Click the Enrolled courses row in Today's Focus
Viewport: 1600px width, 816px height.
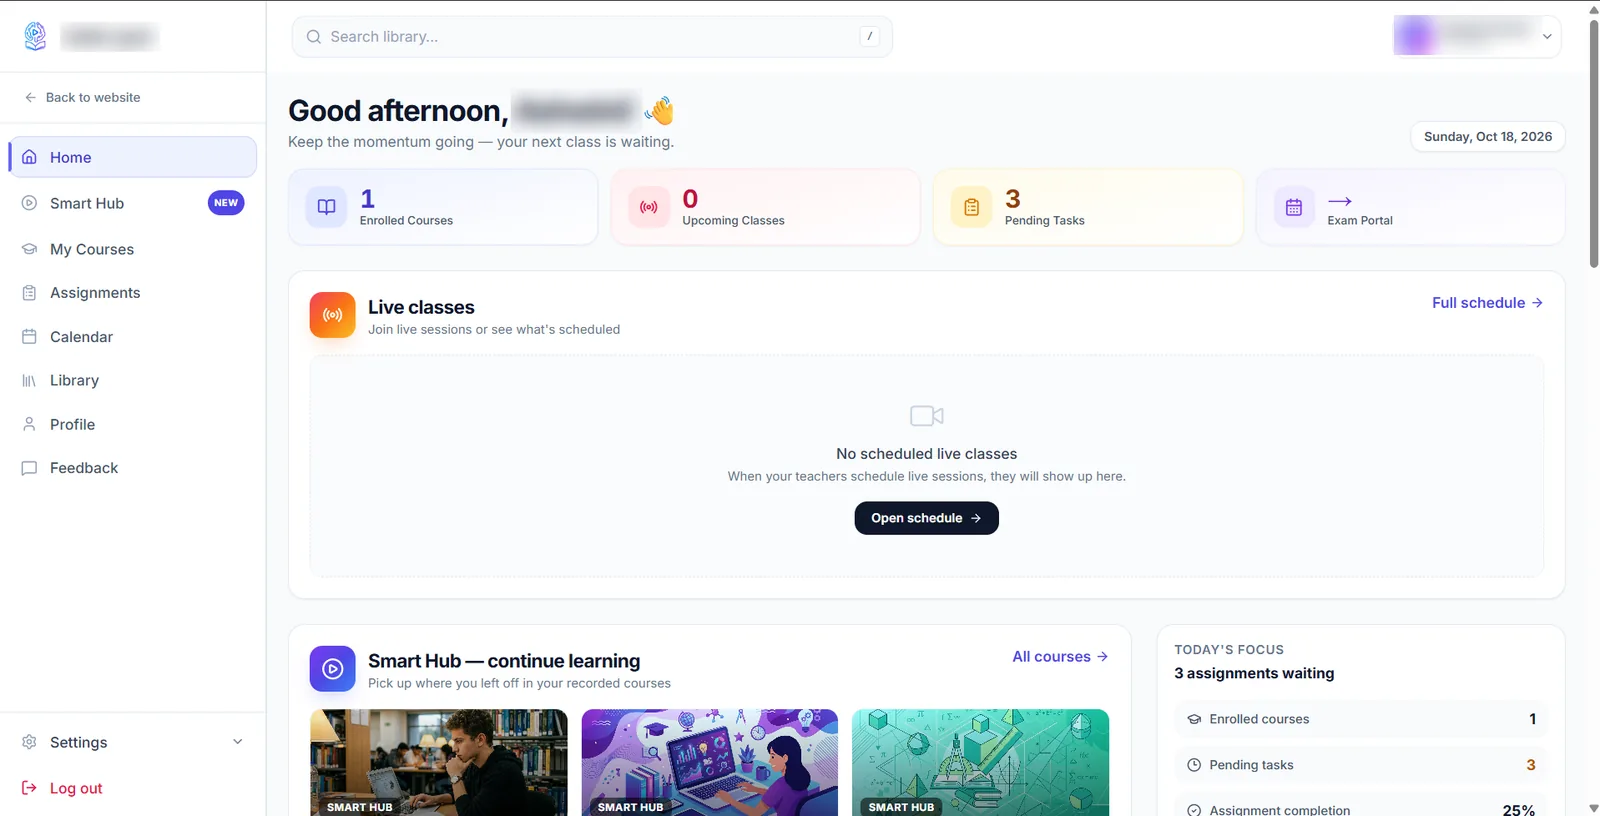click(x=1361, y=719)
